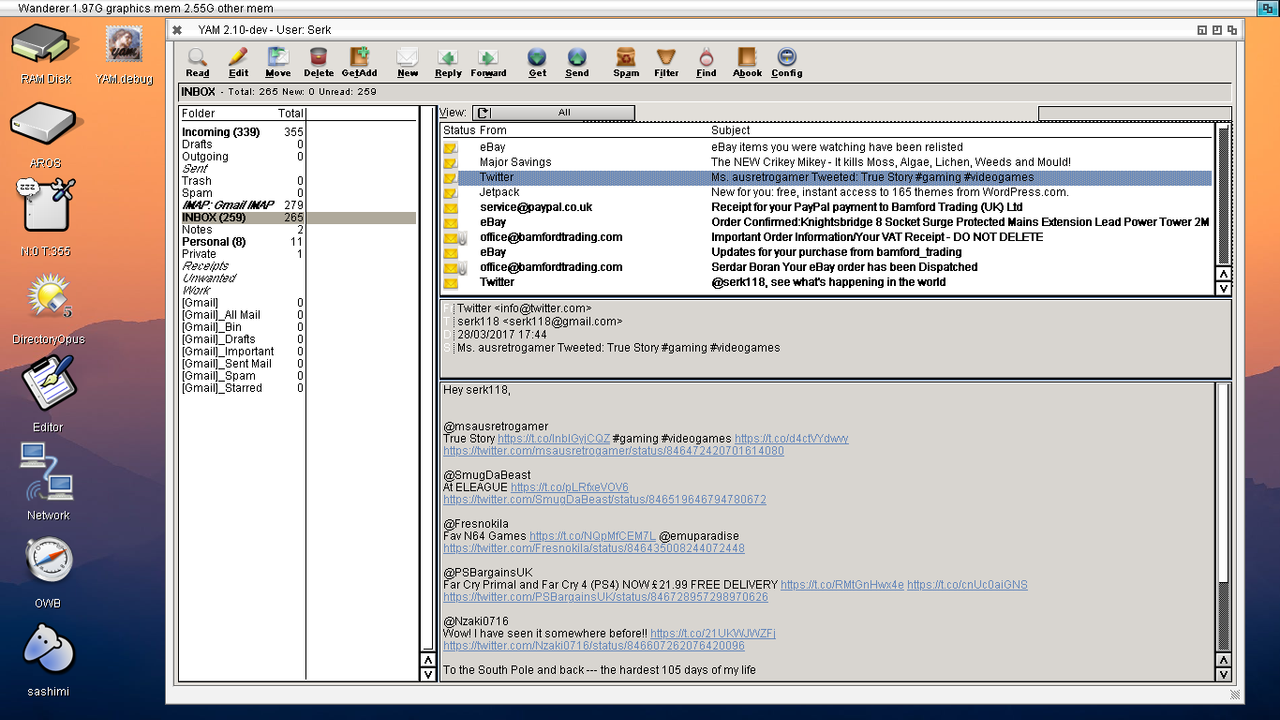Image resolution: width=1280 pixels, height=720 pixels.
Task: Sort messages by the Subject column header
Action: 730,131
